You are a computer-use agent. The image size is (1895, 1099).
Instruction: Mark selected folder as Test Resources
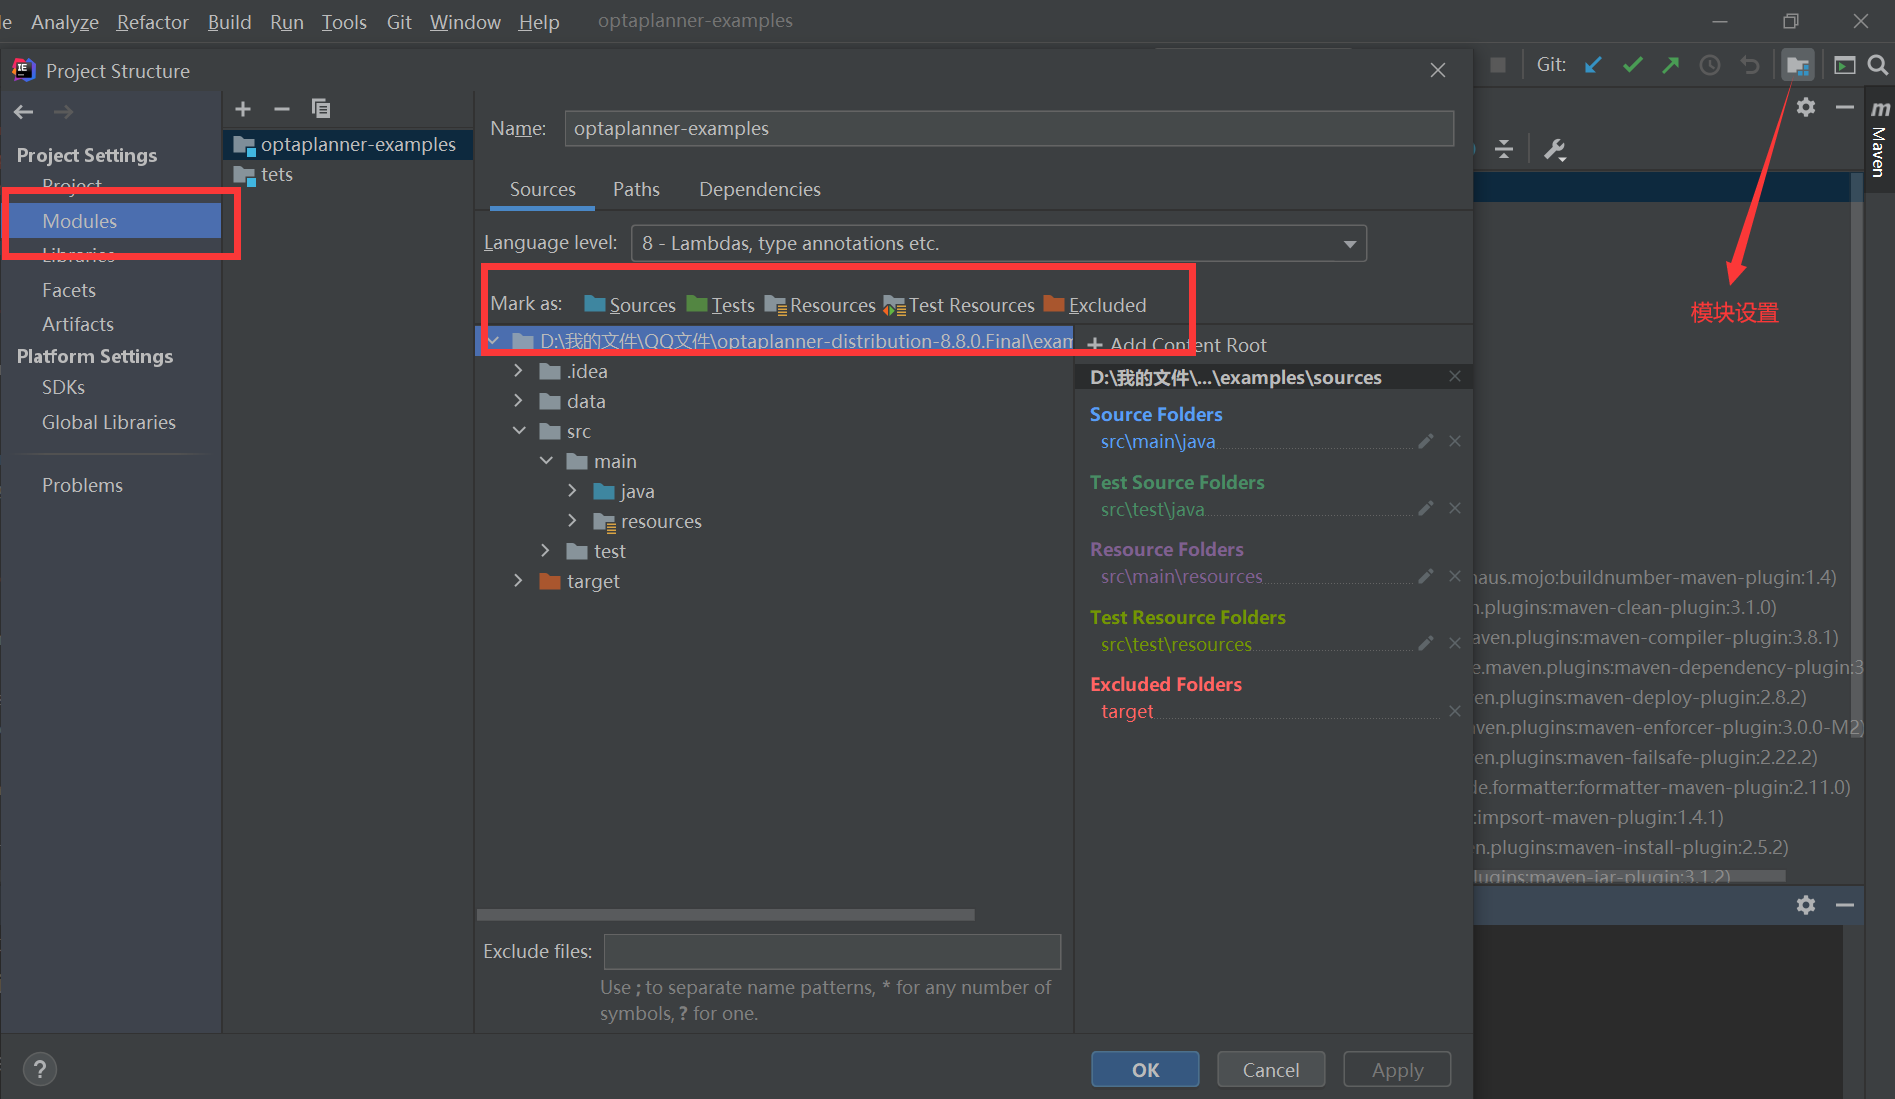point(959,305)
